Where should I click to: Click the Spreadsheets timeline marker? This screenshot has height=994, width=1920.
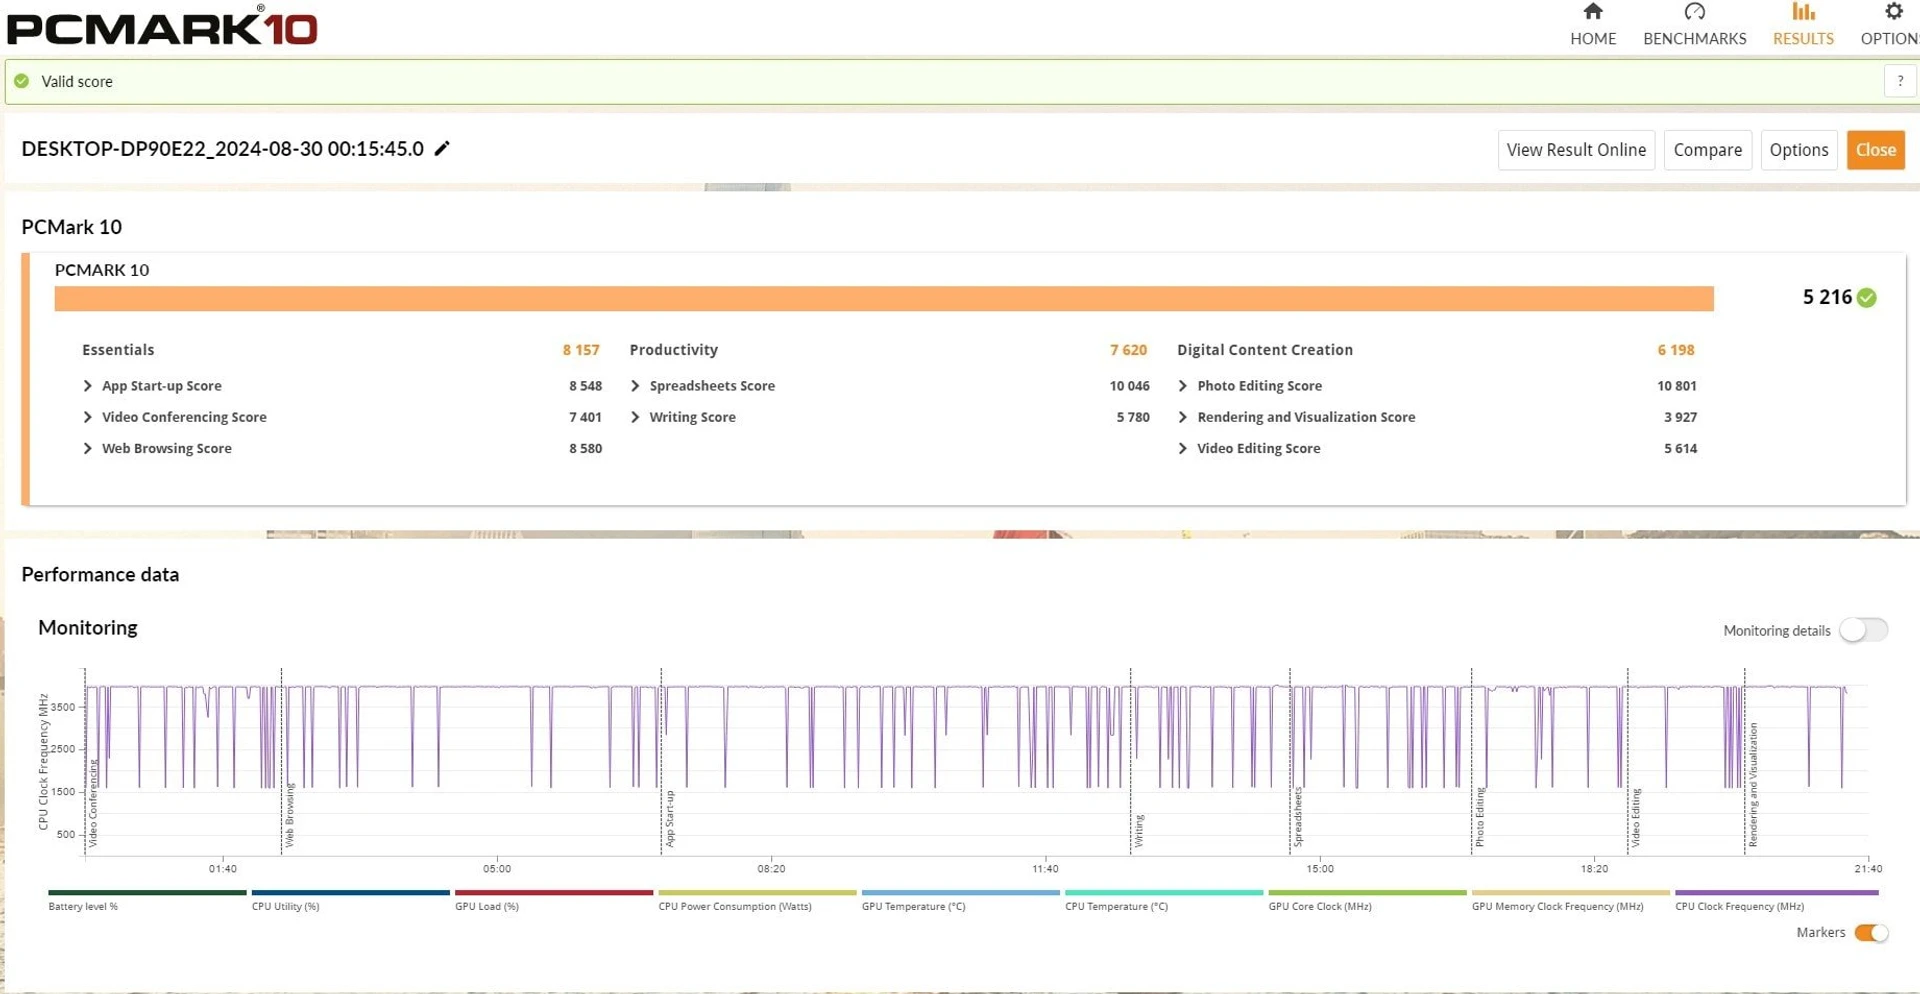pos(1298,817)
